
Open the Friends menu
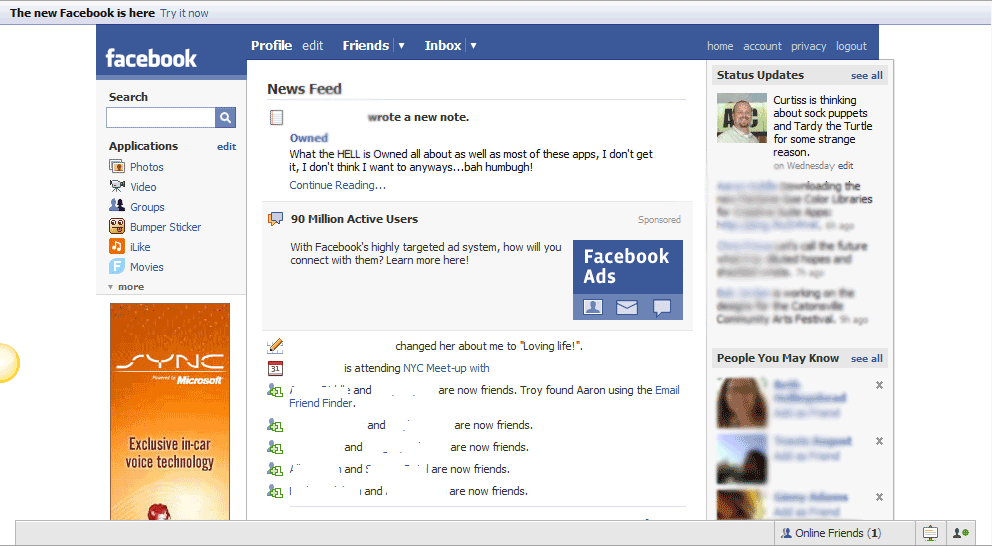(x=366, y=46)
